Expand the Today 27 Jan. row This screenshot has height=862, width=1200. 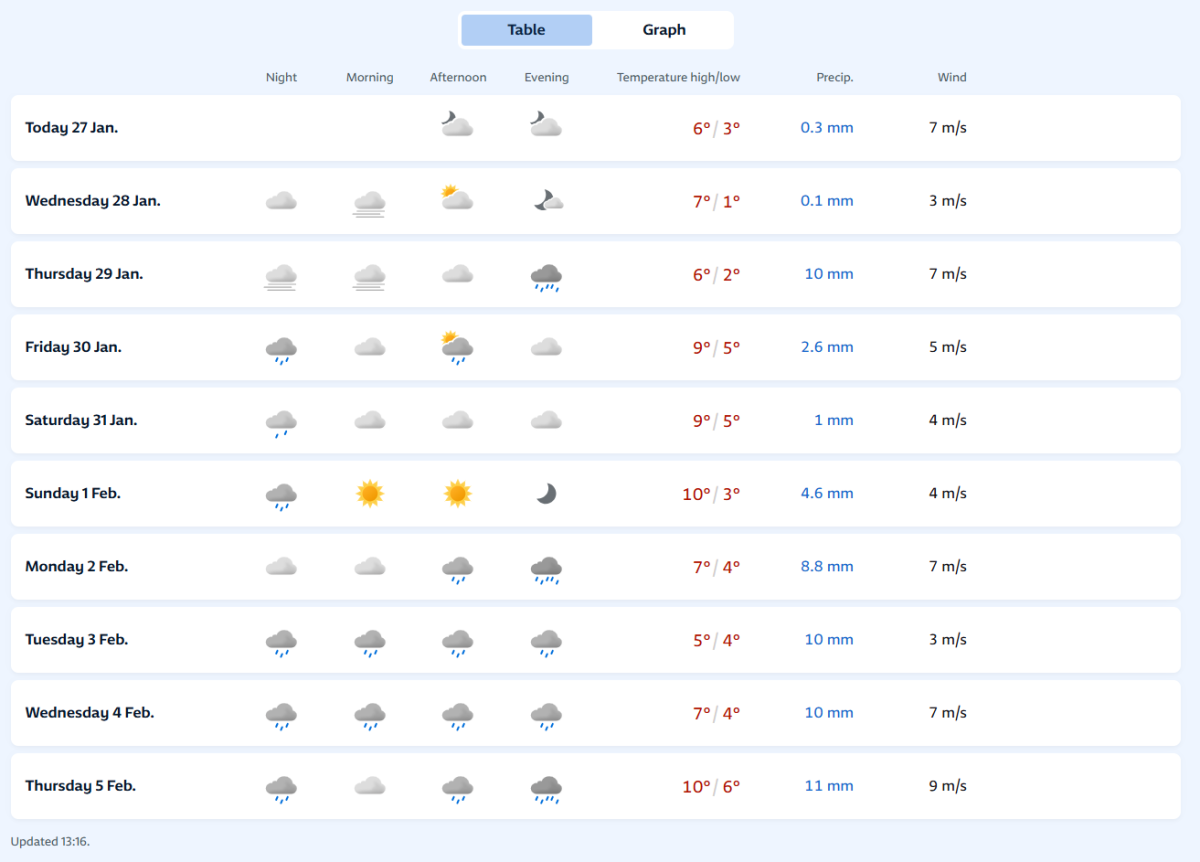[x=72, y=128]
